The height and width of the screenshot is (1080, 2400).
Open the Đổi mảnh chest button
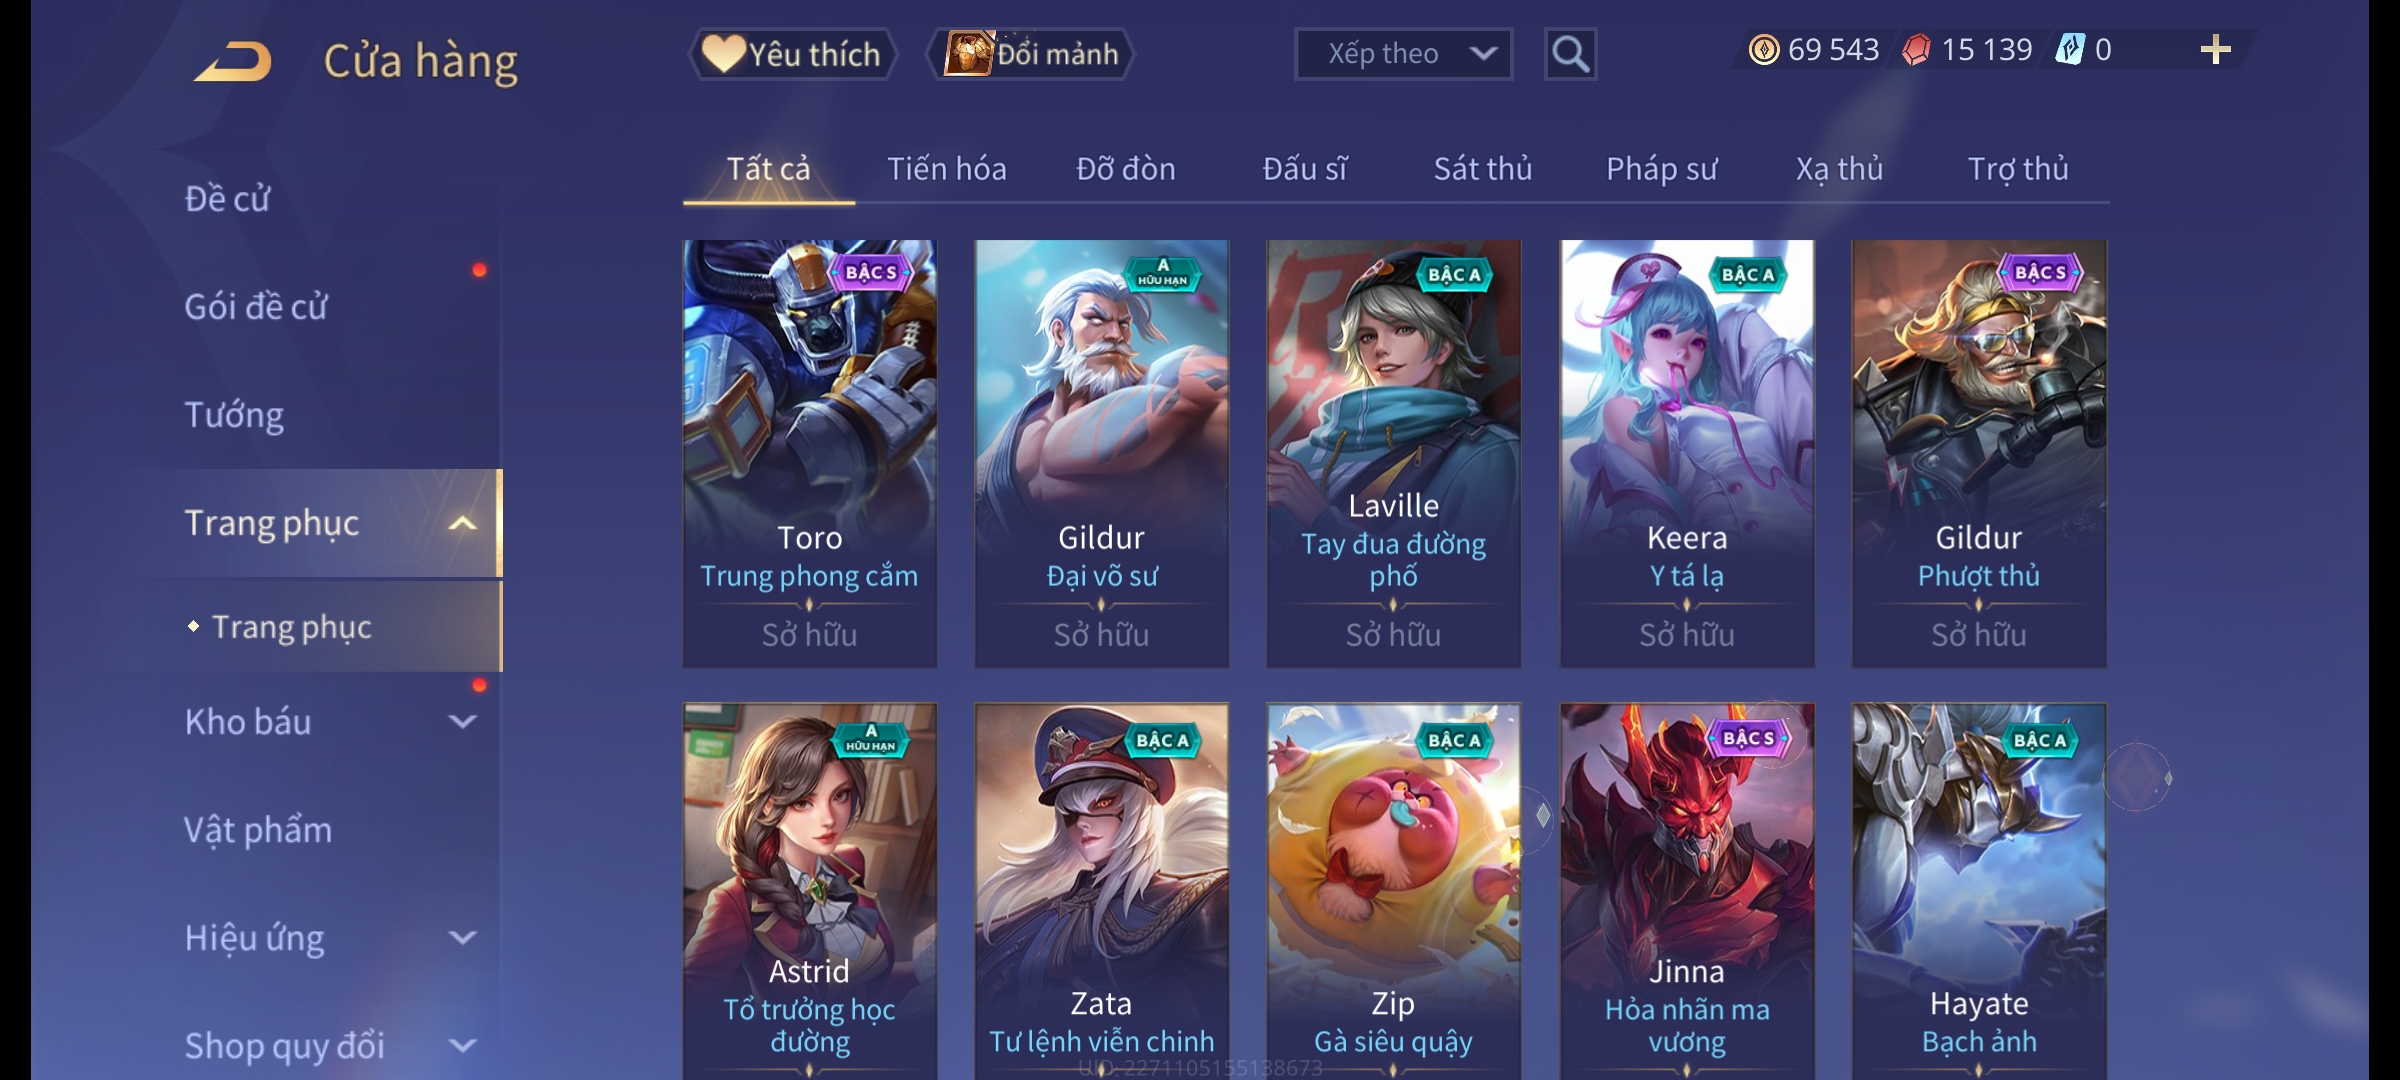[x=1030, y=54]
